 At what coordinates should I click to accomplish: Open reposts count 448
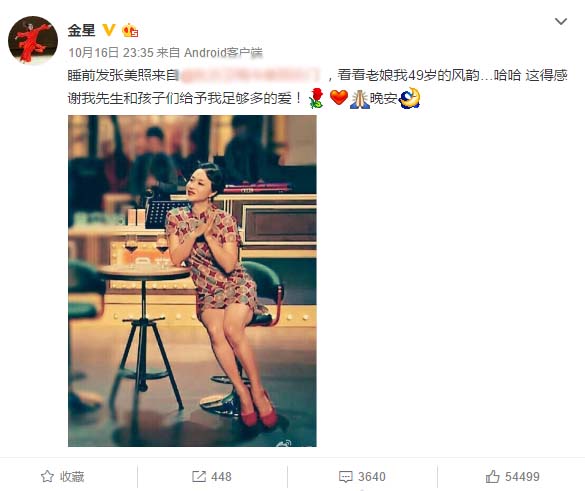[x=212, y=476]
